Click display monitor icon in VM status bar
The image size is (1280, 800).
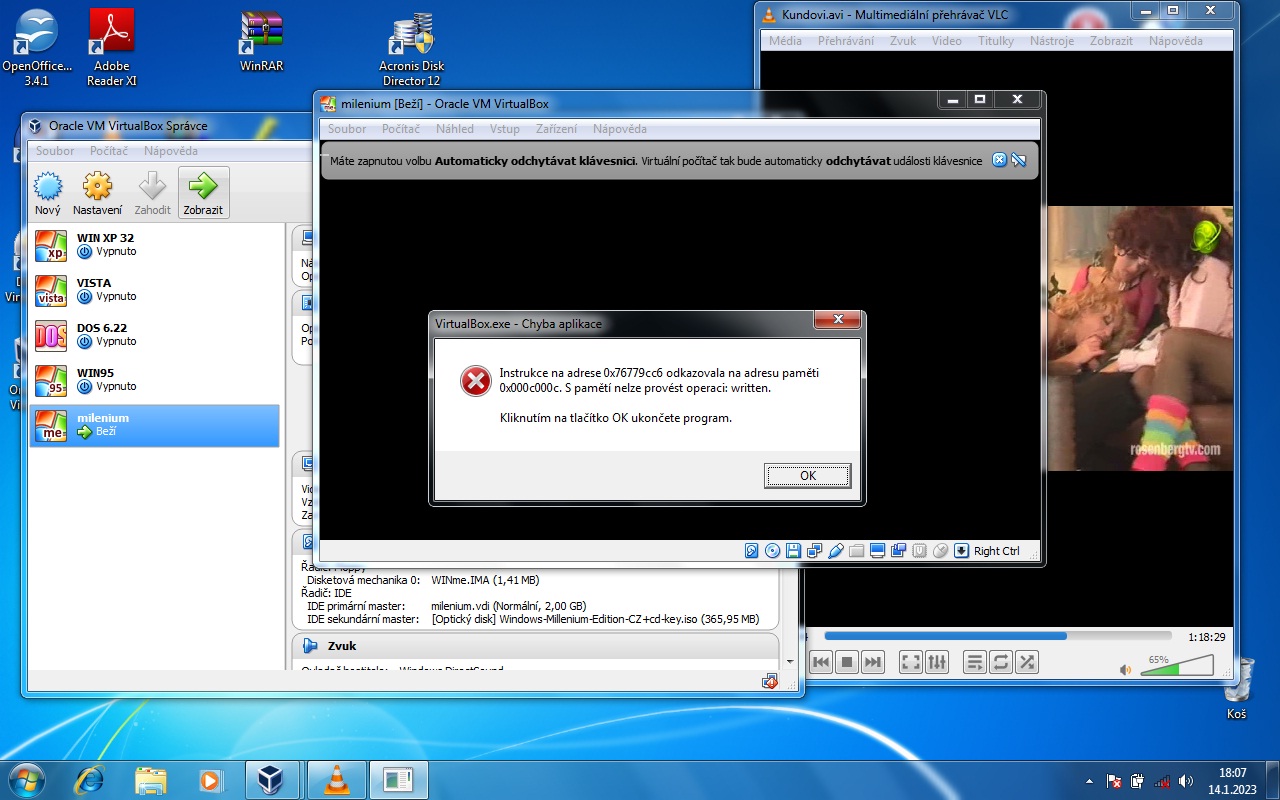point(878,551)
